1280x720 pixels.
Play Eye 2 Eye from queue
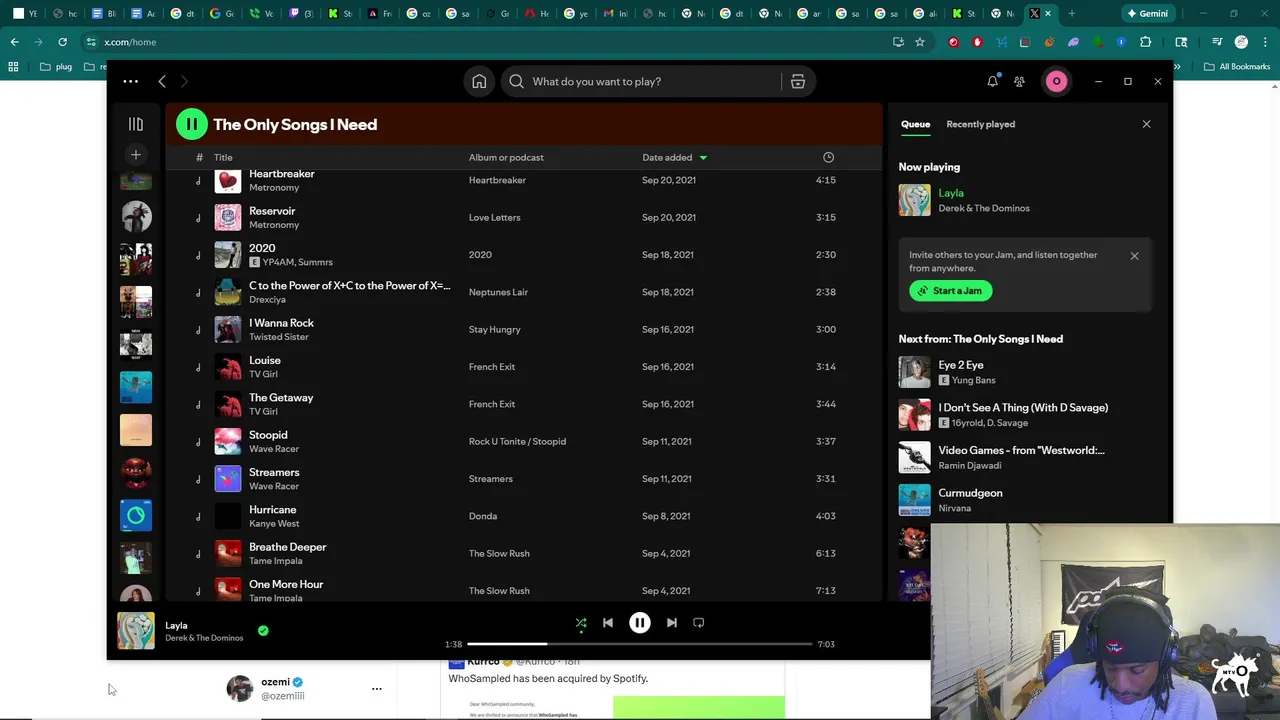(1025, 372)
